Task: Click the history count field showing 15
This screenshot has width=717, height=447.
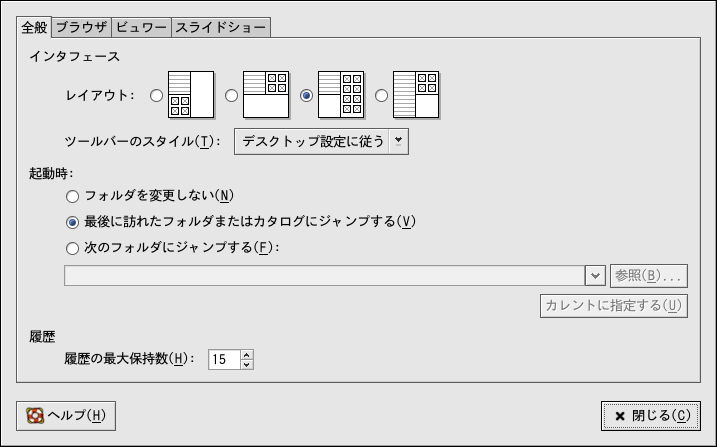Action: [223, 359]
